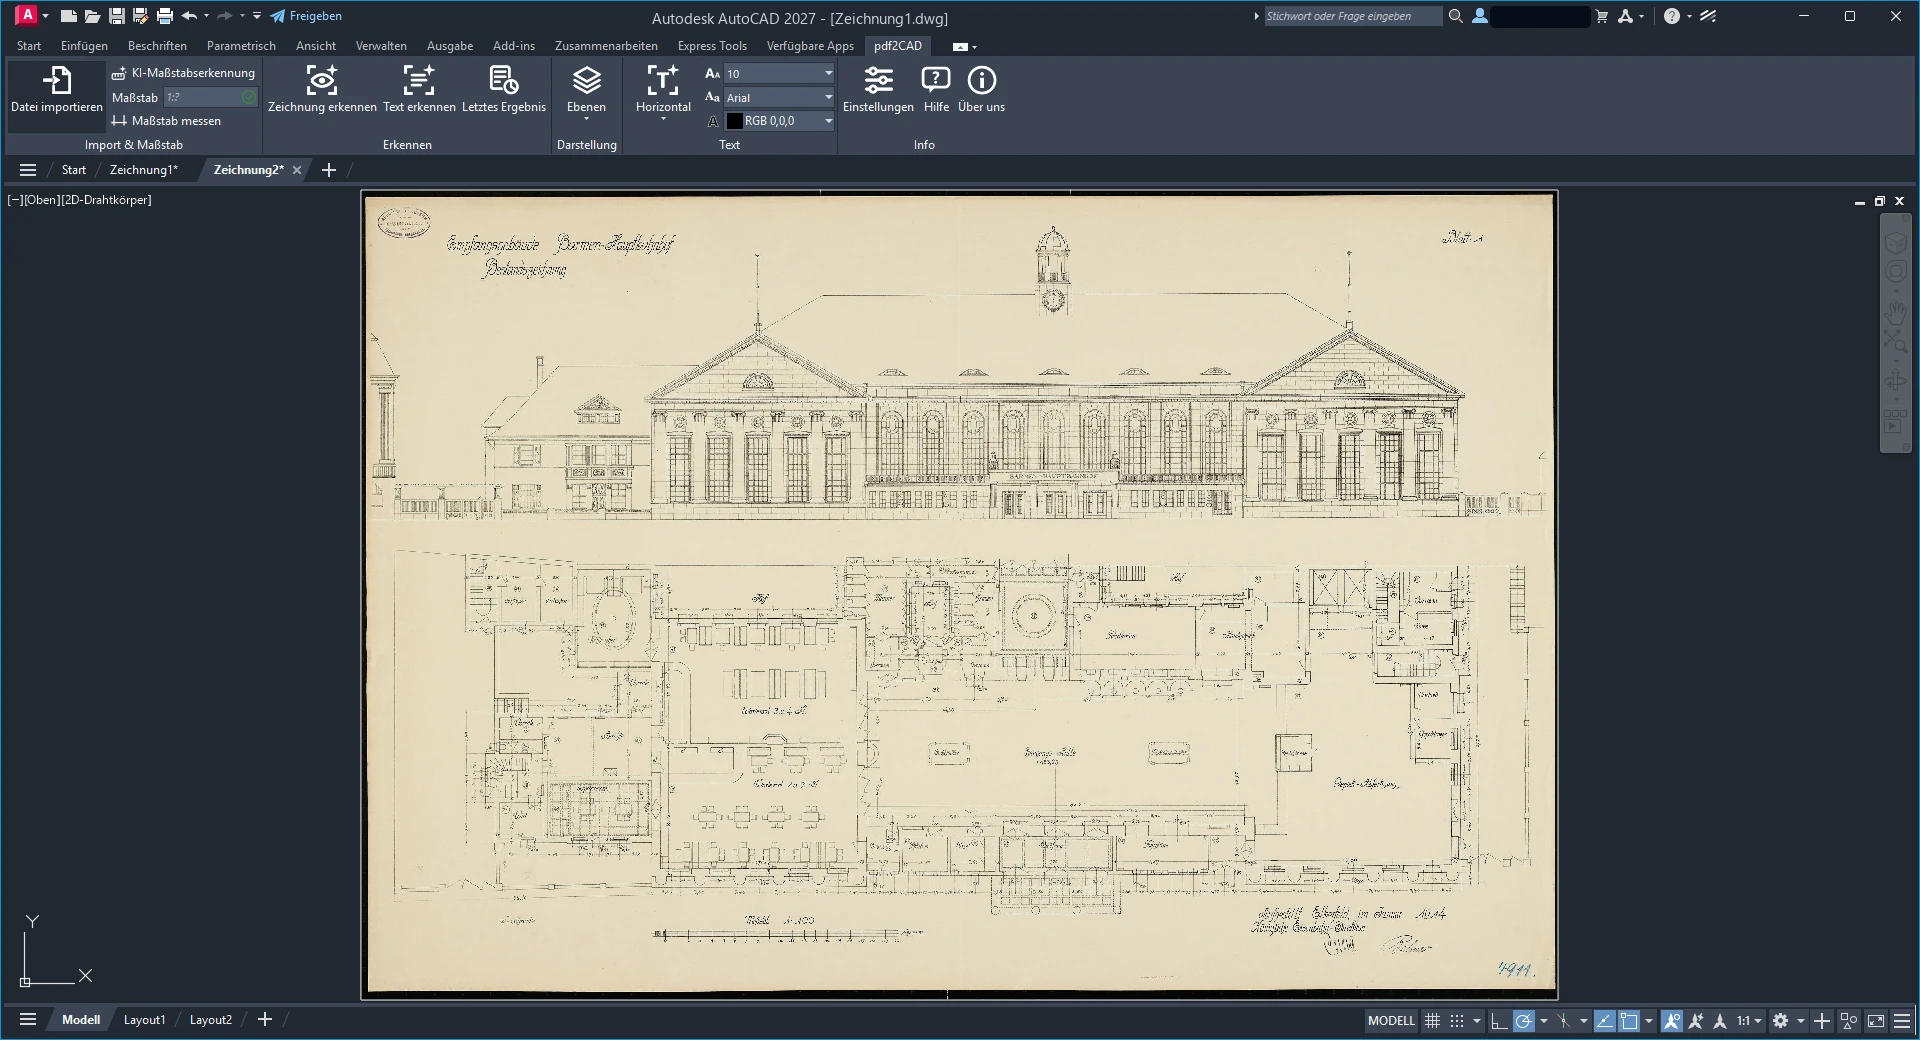The height and width of the screenshot is (1040, 1920).
Task: Run KI-Maßstabserkennung
Action: click(x=183, y=73)
